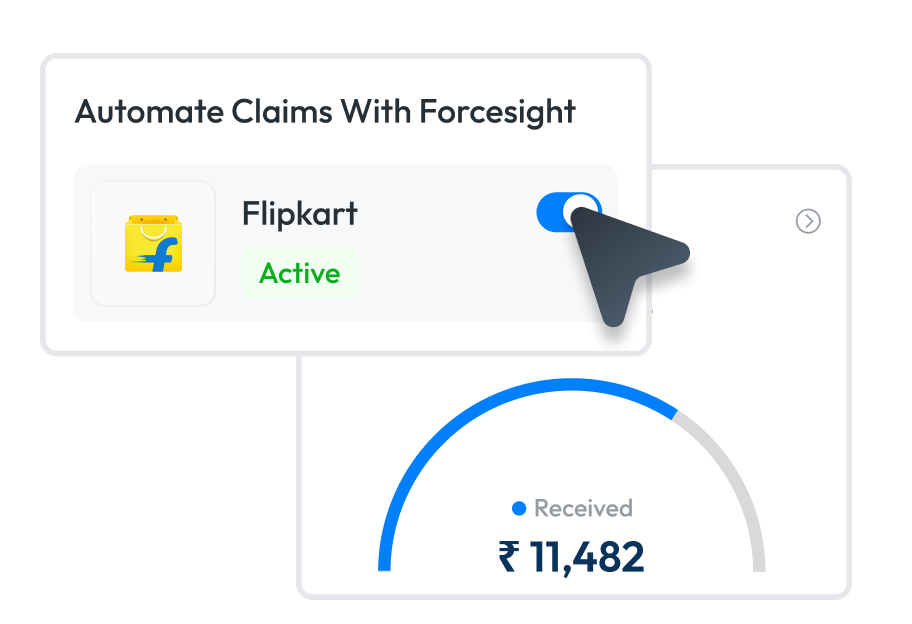This screenshot has height=624, width=912.
Task: Click the 11,482 received amount
Action: (x=587, y=557)
